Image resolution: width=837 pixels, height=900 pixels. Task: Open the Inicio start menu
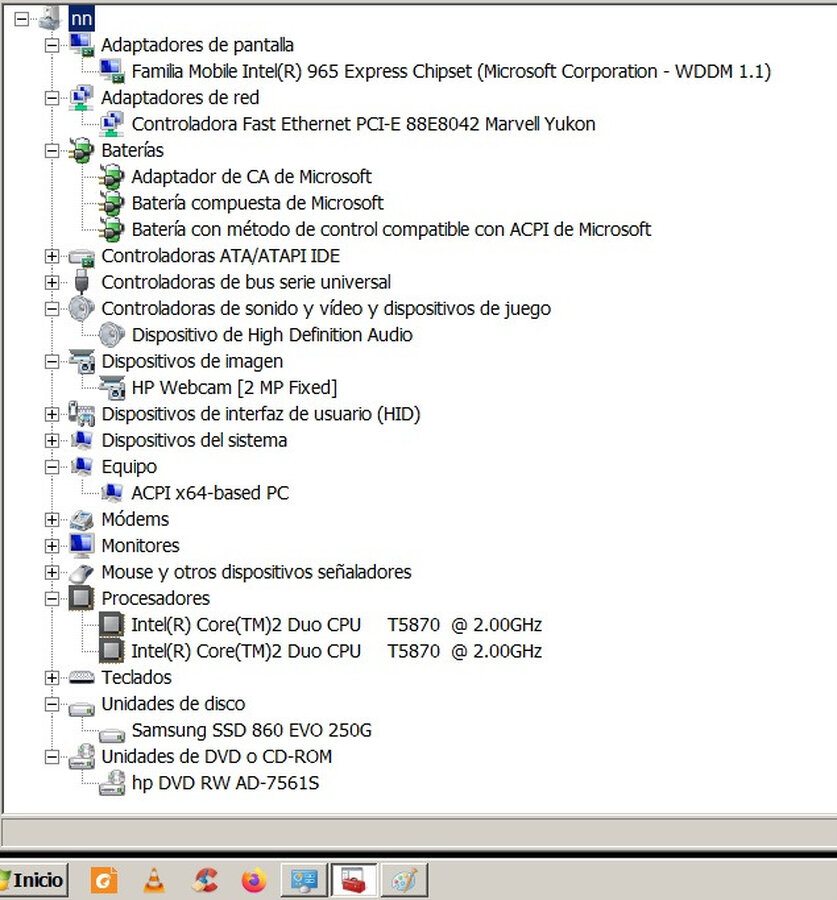(33, 880)
